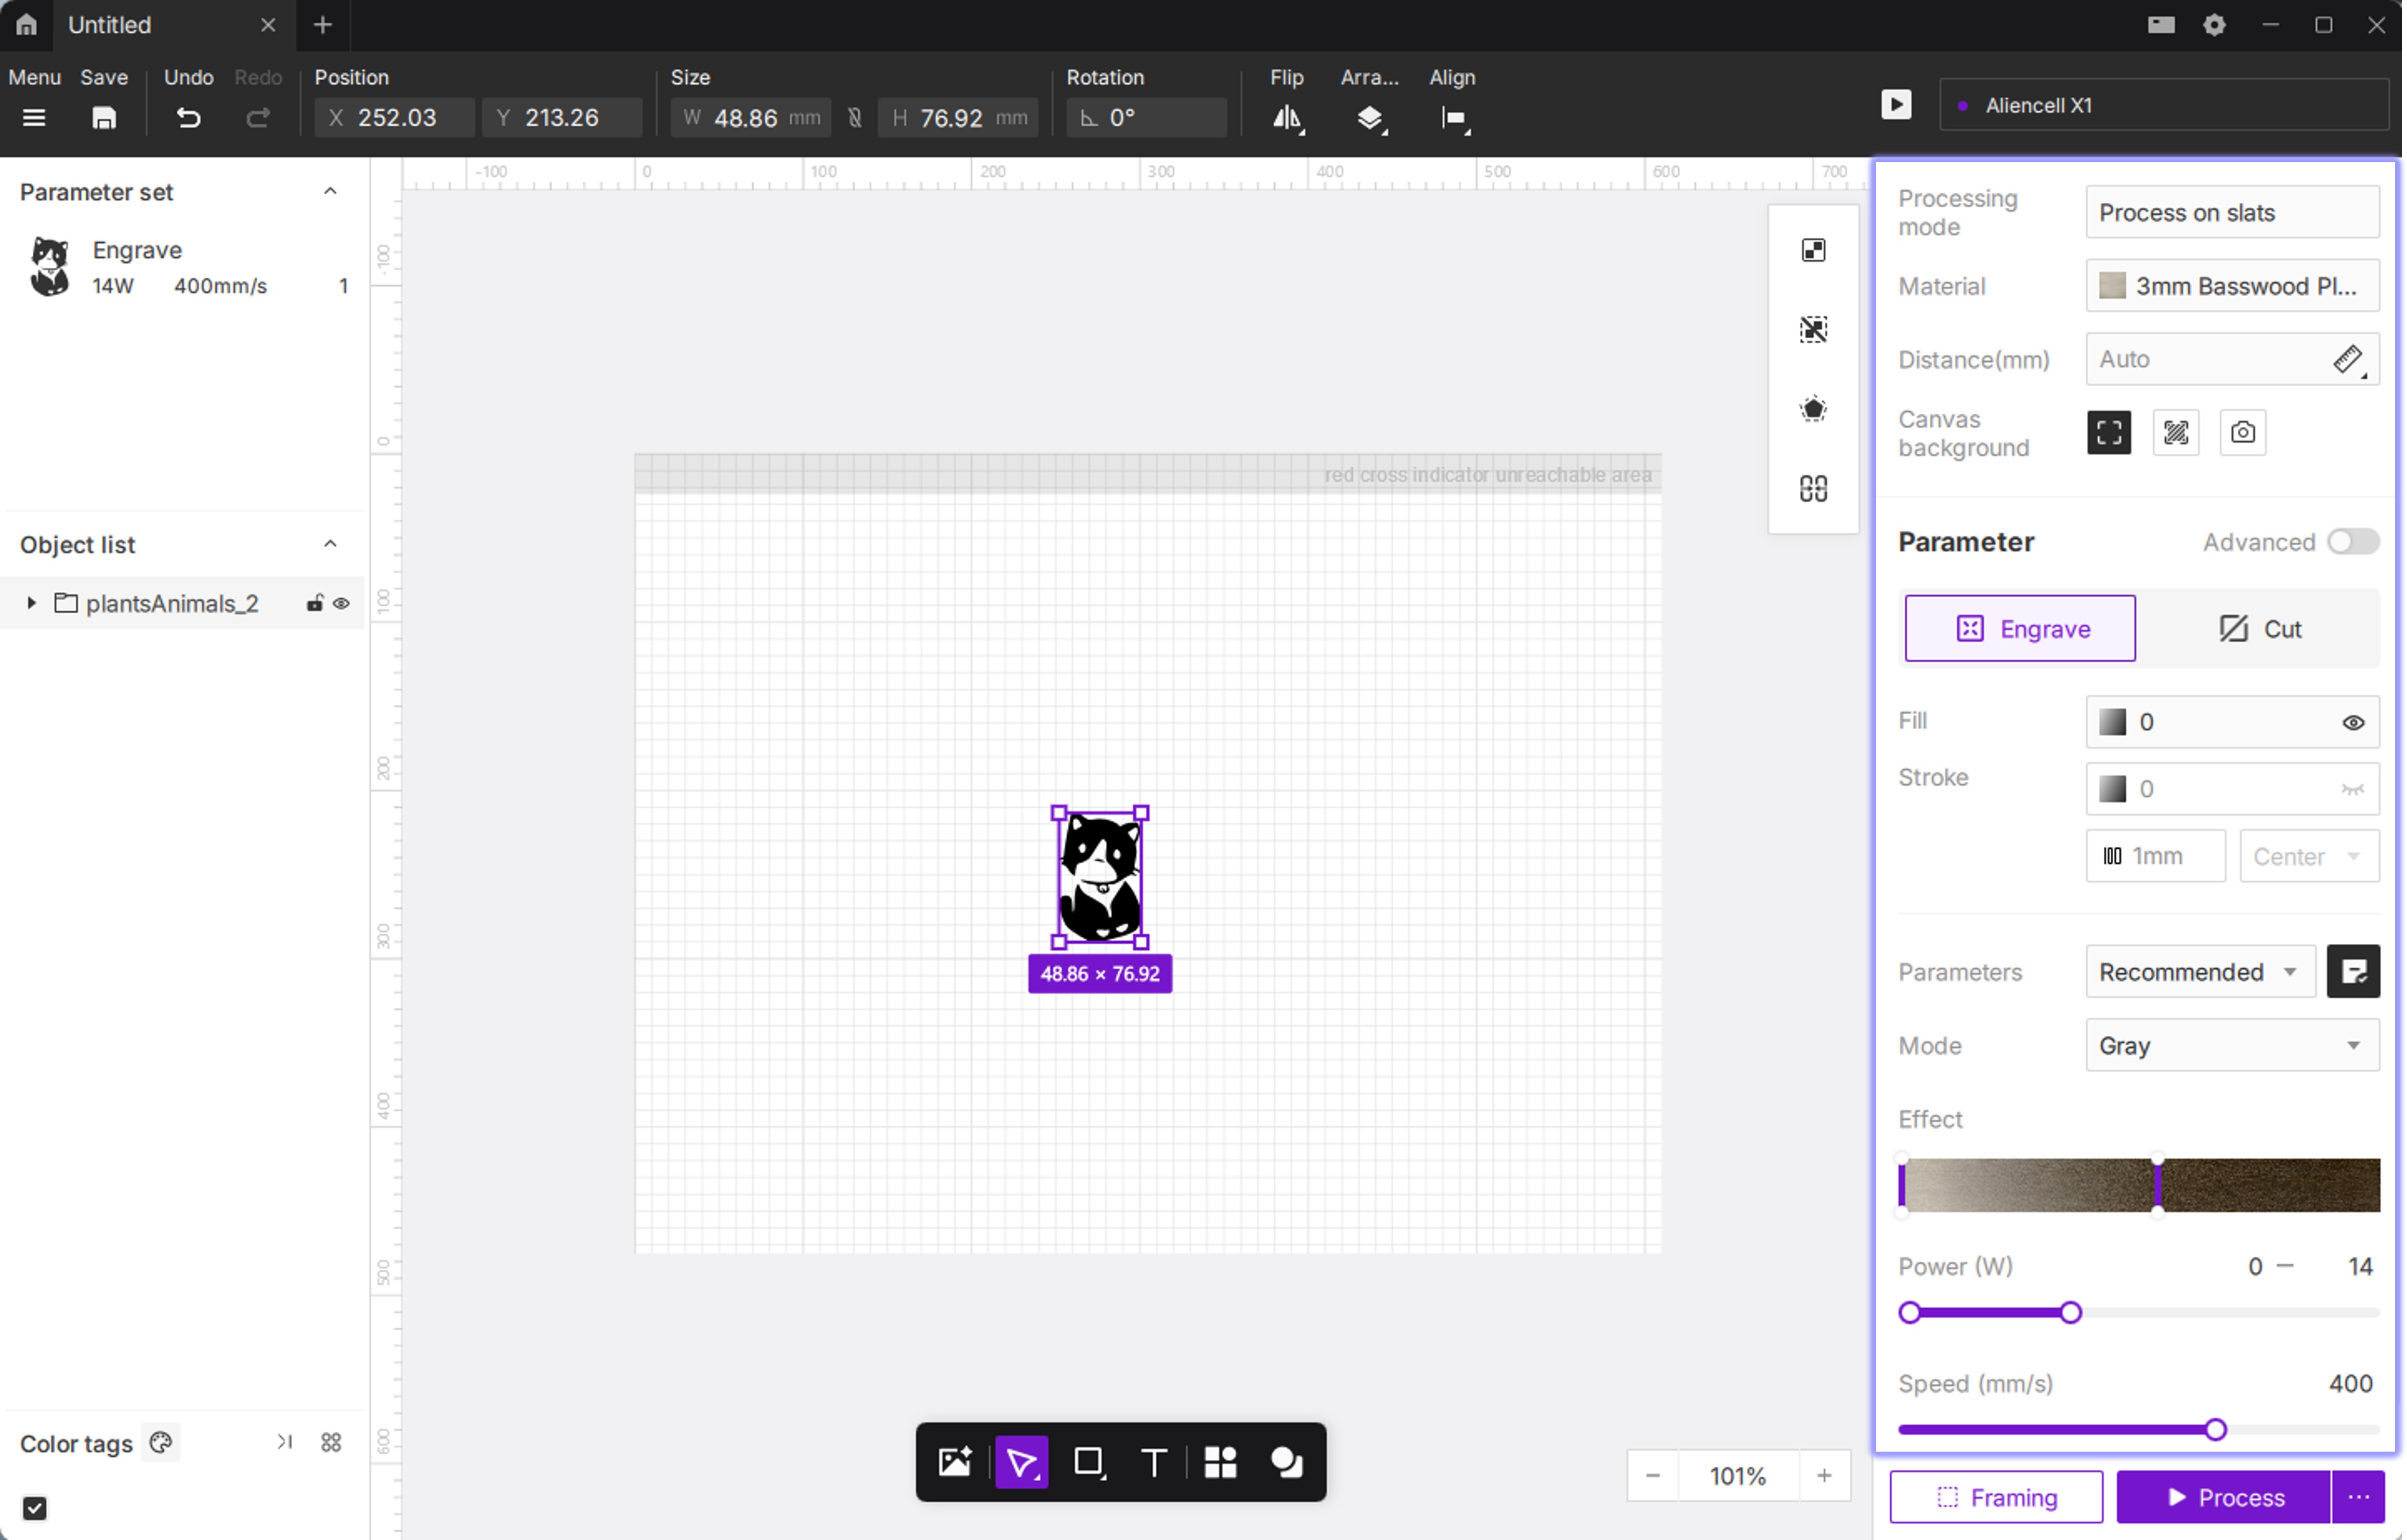The image size is (2407, 1540).
Task: Open the Arrange layers icon
Action: tap(1369, 118)
